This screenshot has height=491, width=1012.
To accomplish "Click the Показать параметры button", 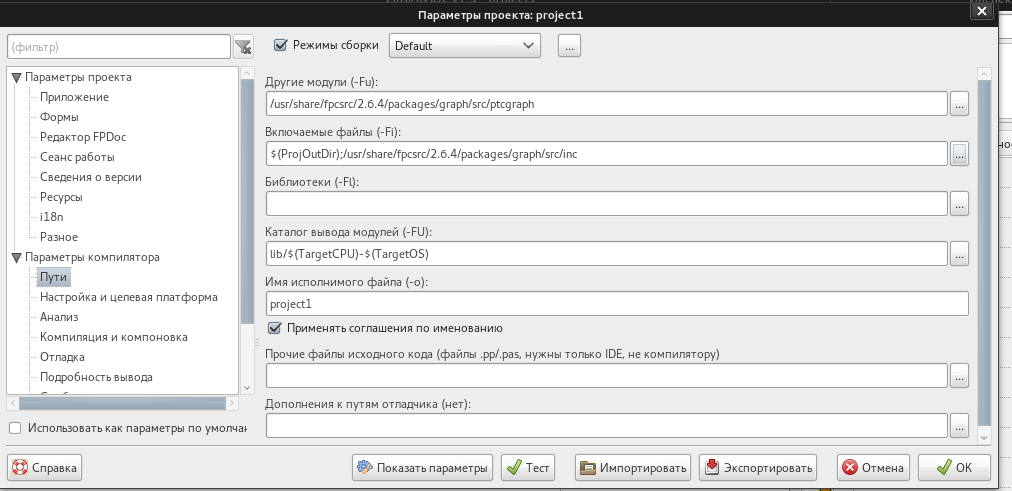I will coord(423,467).
